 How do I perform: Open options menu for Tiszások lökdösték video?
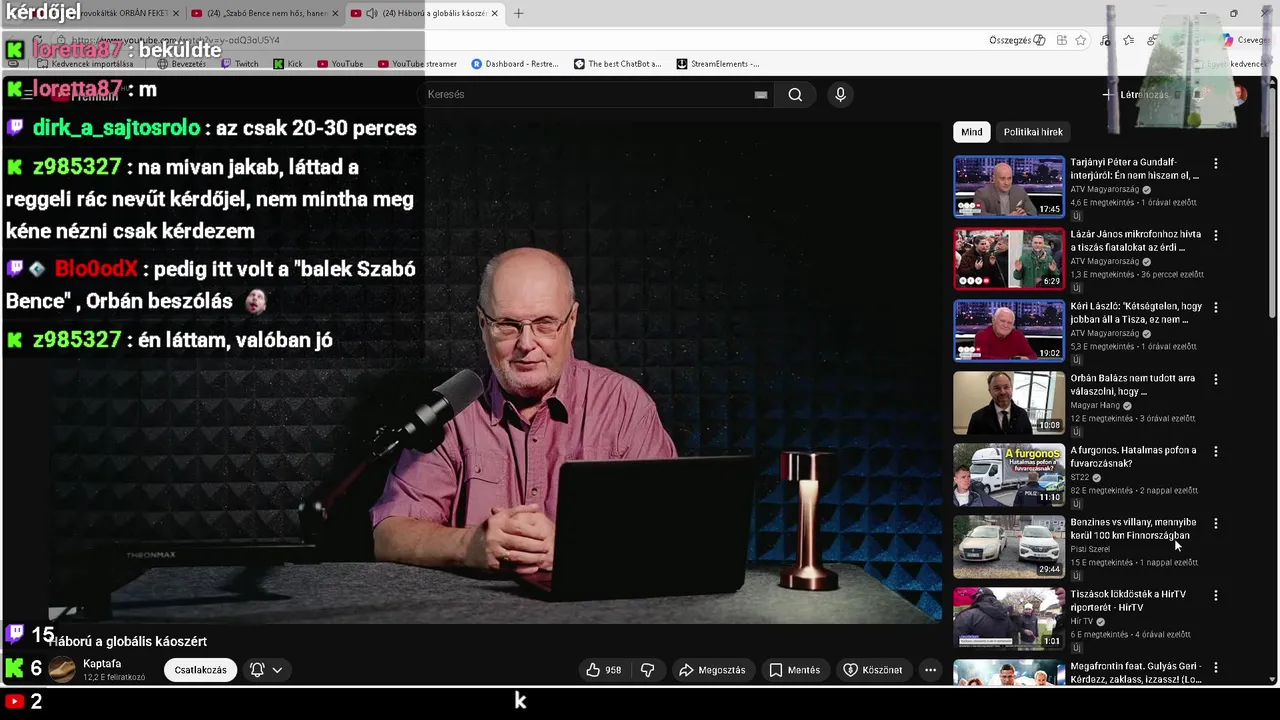tap(1216, 595)
